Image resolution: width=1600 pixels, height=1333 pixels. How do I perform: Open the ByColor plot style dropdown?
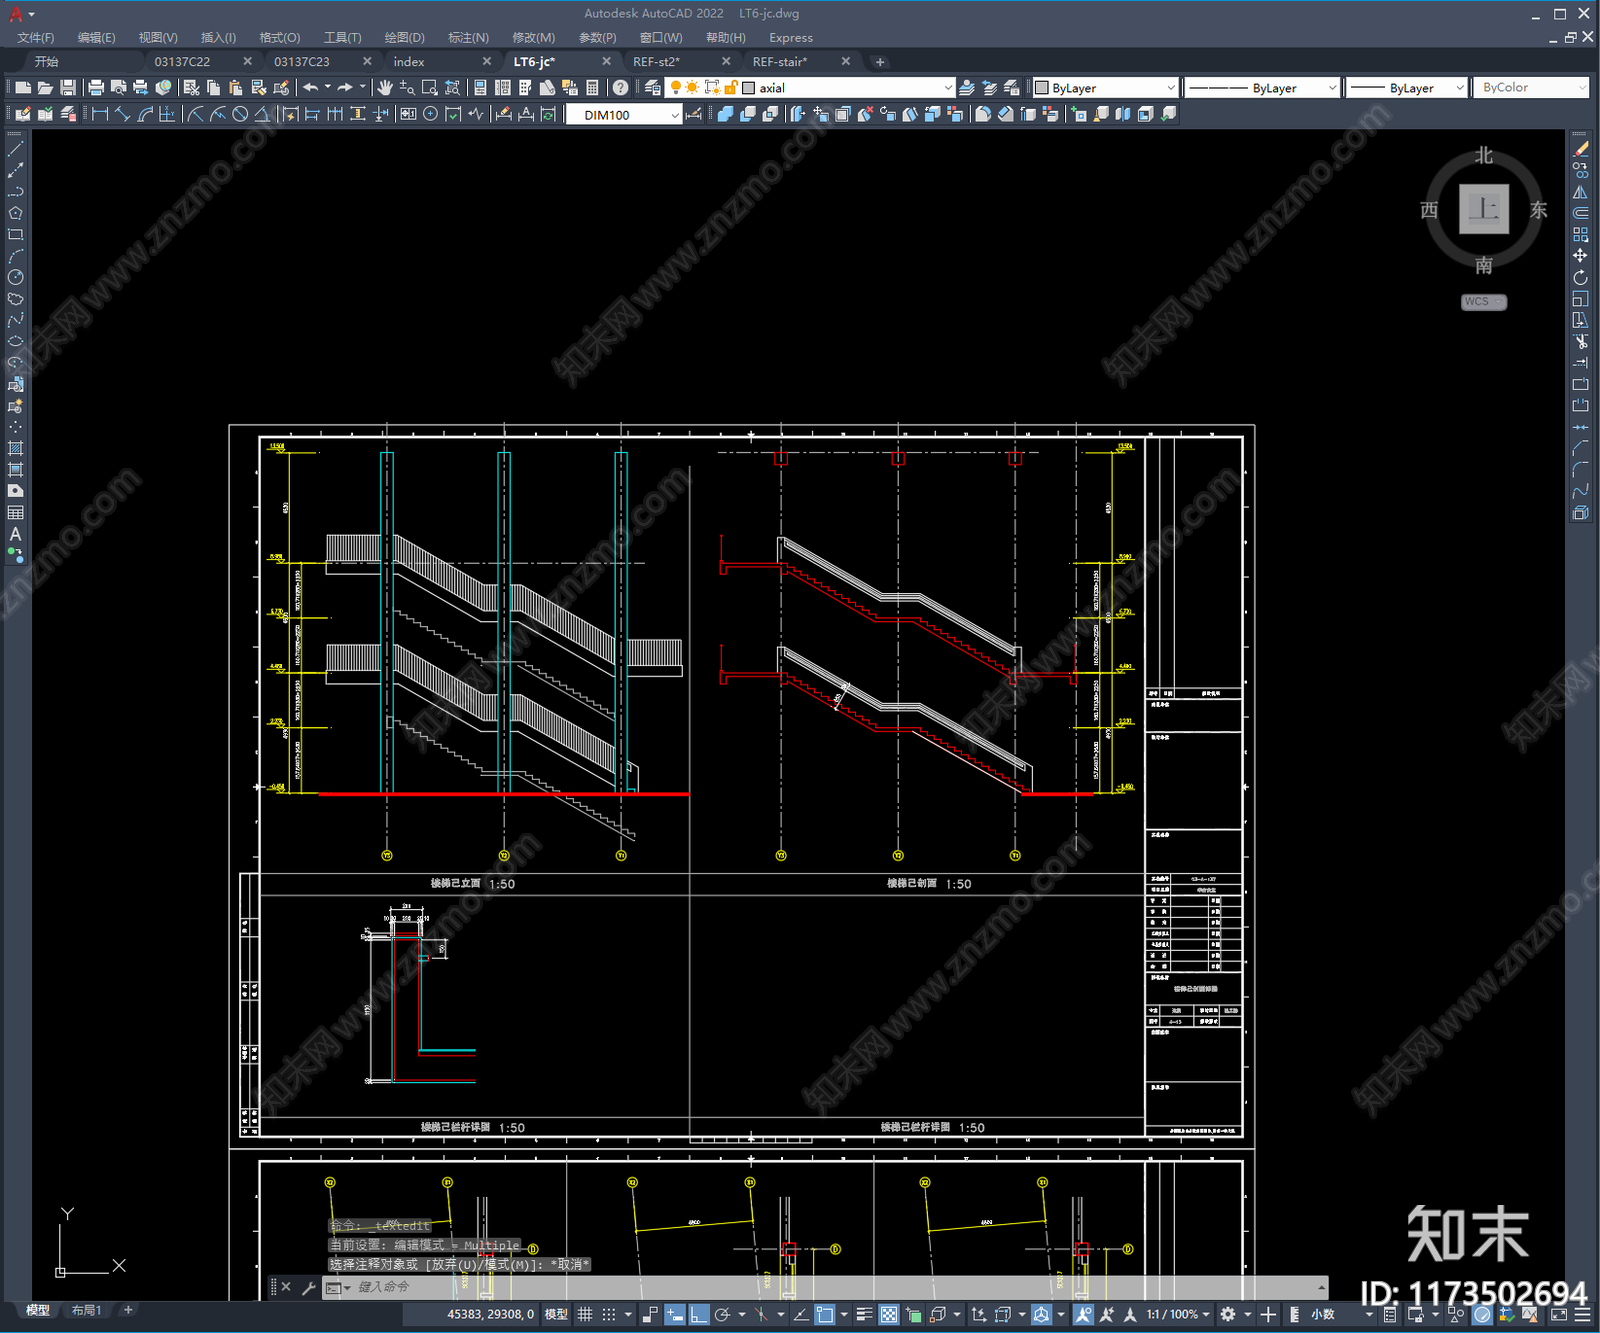(1582, 88)
